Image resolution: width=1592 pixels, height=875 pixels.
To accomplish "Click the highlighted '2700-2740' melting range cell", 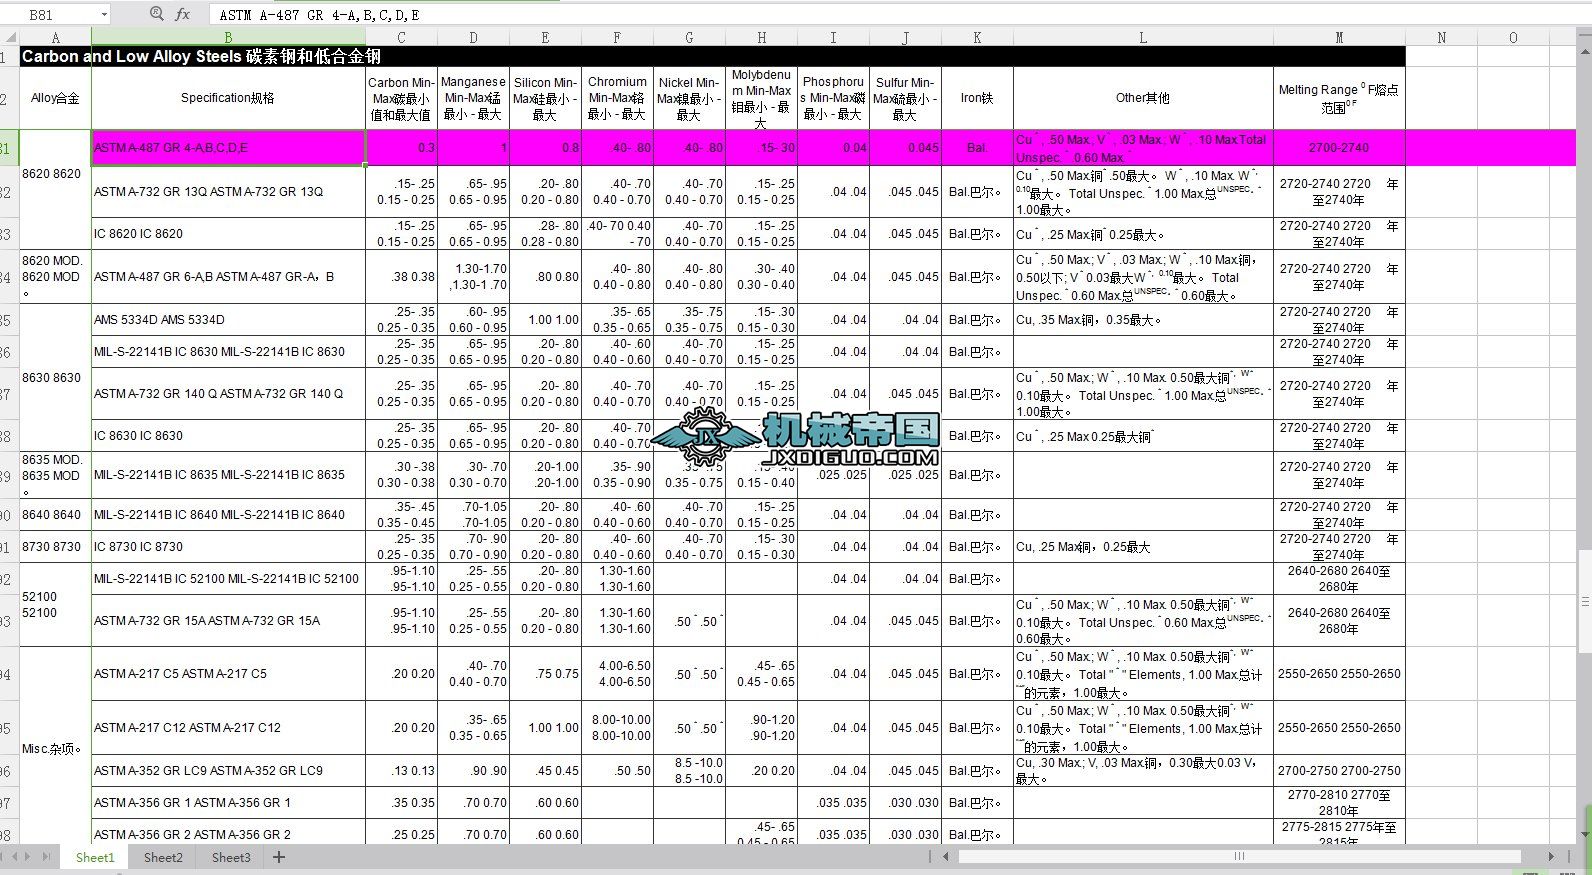I will tap(1339, 148).
